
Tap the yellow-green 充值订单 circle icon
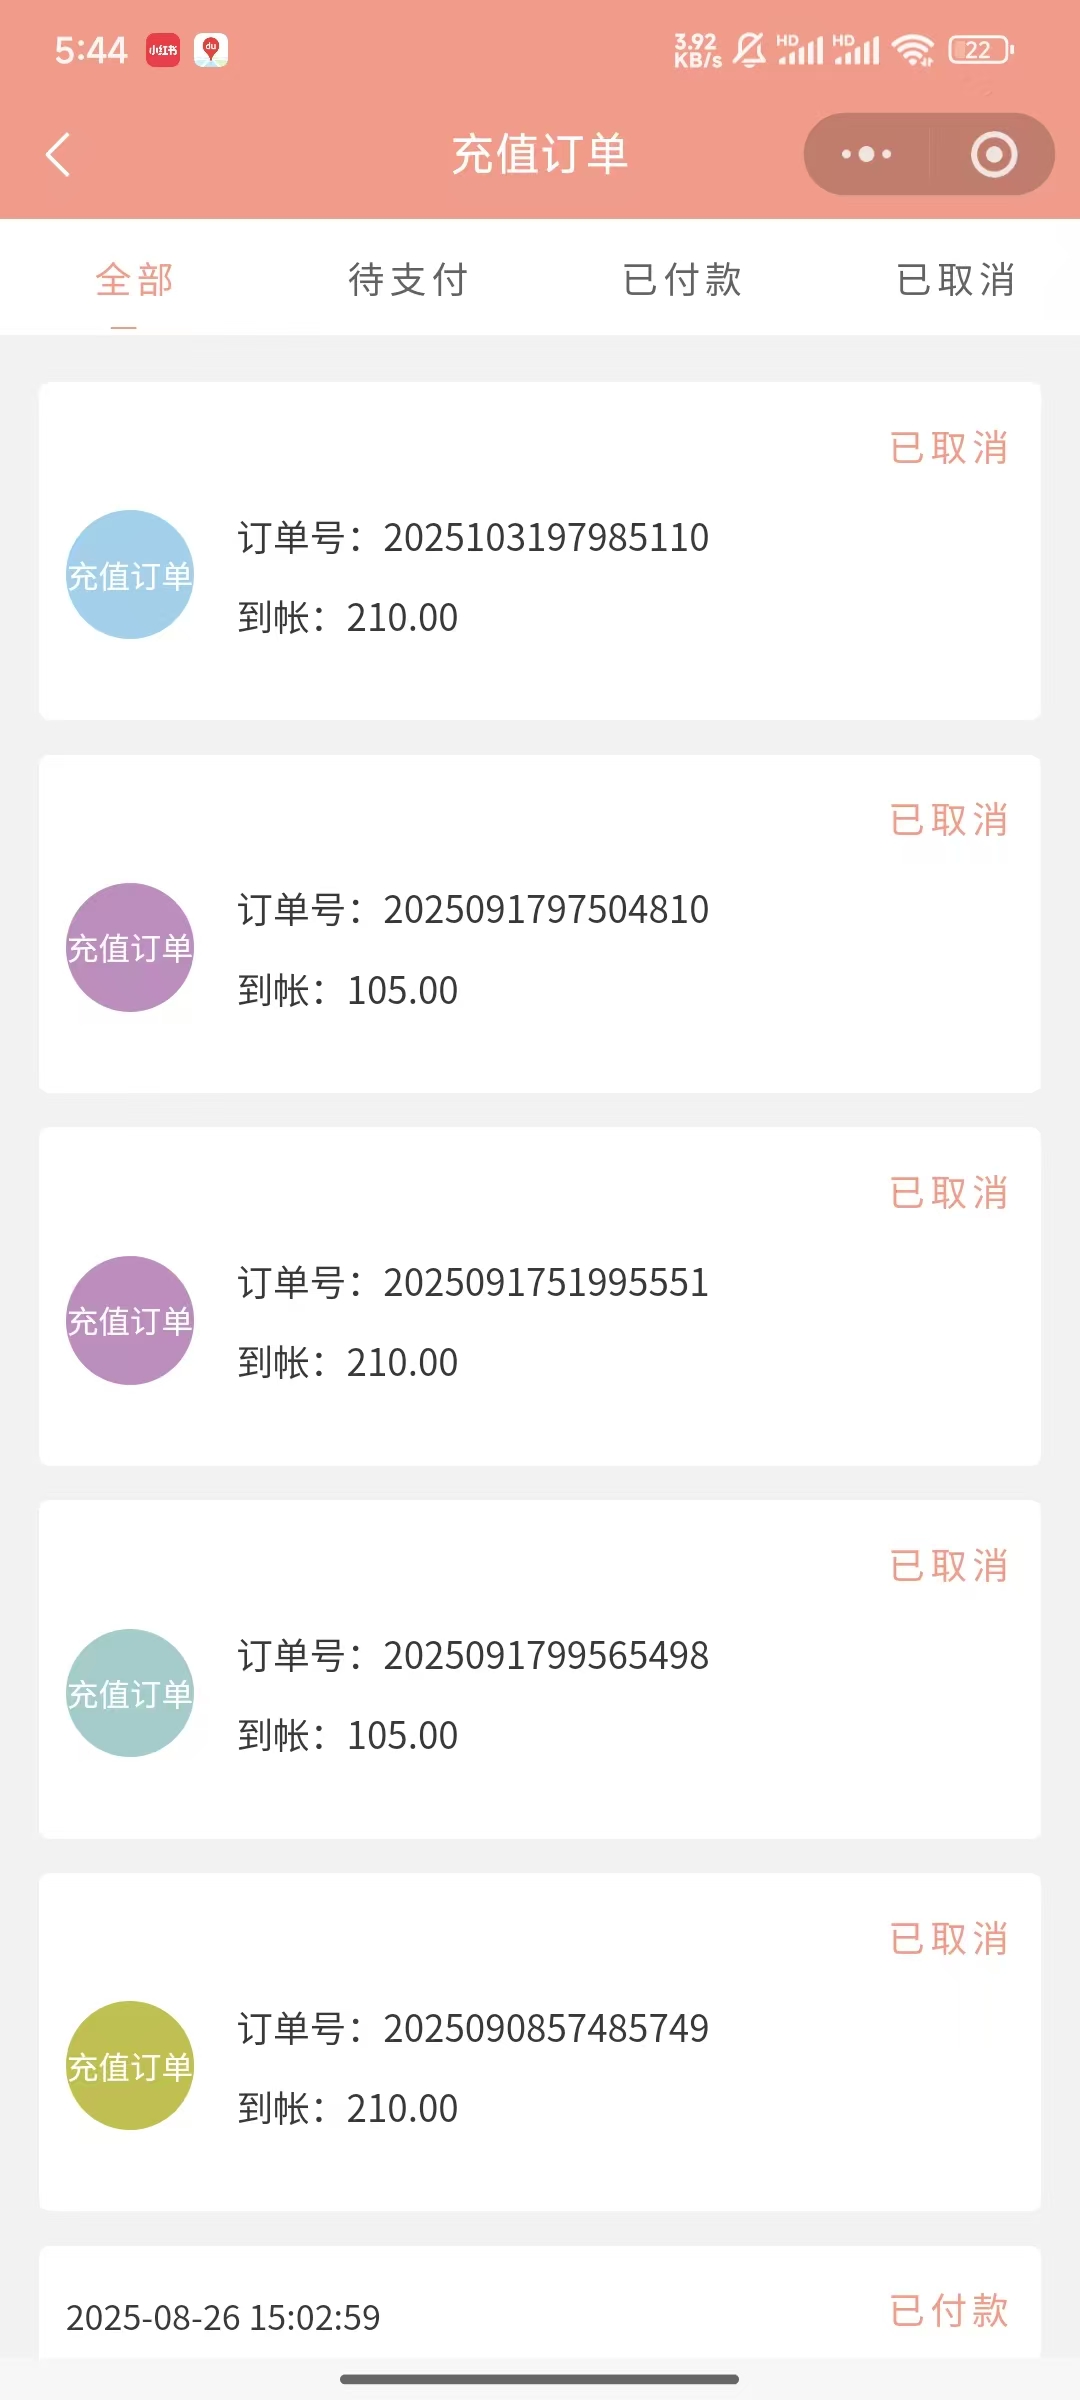pos(130,2065)
